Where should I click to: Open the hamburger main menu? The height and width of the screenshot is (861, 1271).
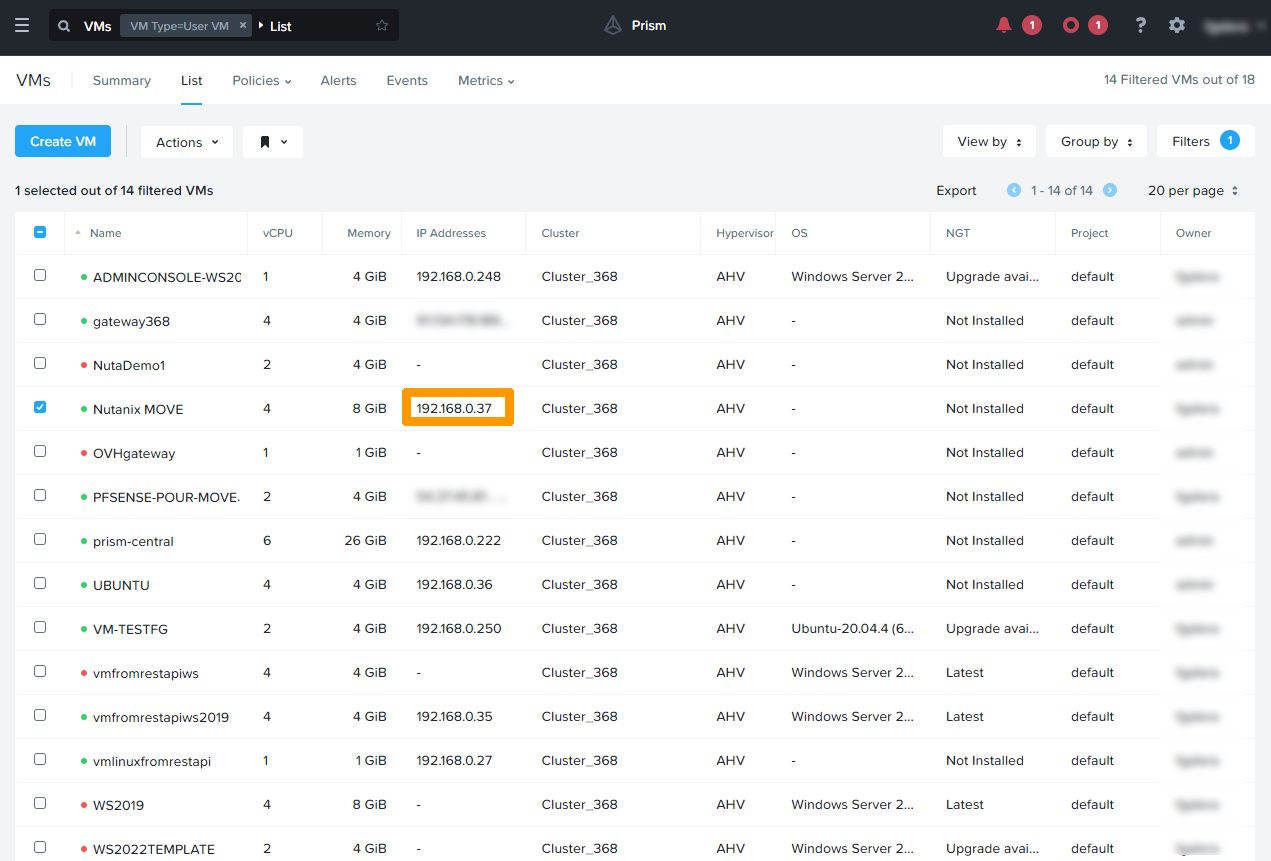[22, 26]
